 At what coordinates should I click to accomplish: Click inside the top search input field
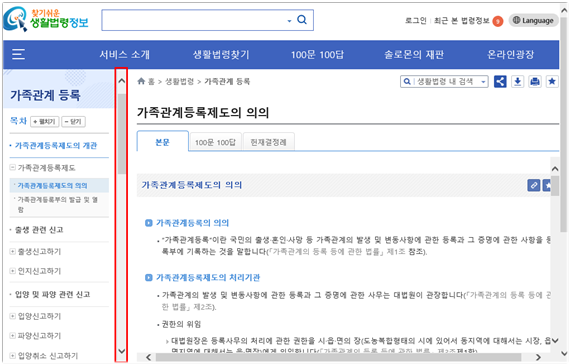[194, 20]
